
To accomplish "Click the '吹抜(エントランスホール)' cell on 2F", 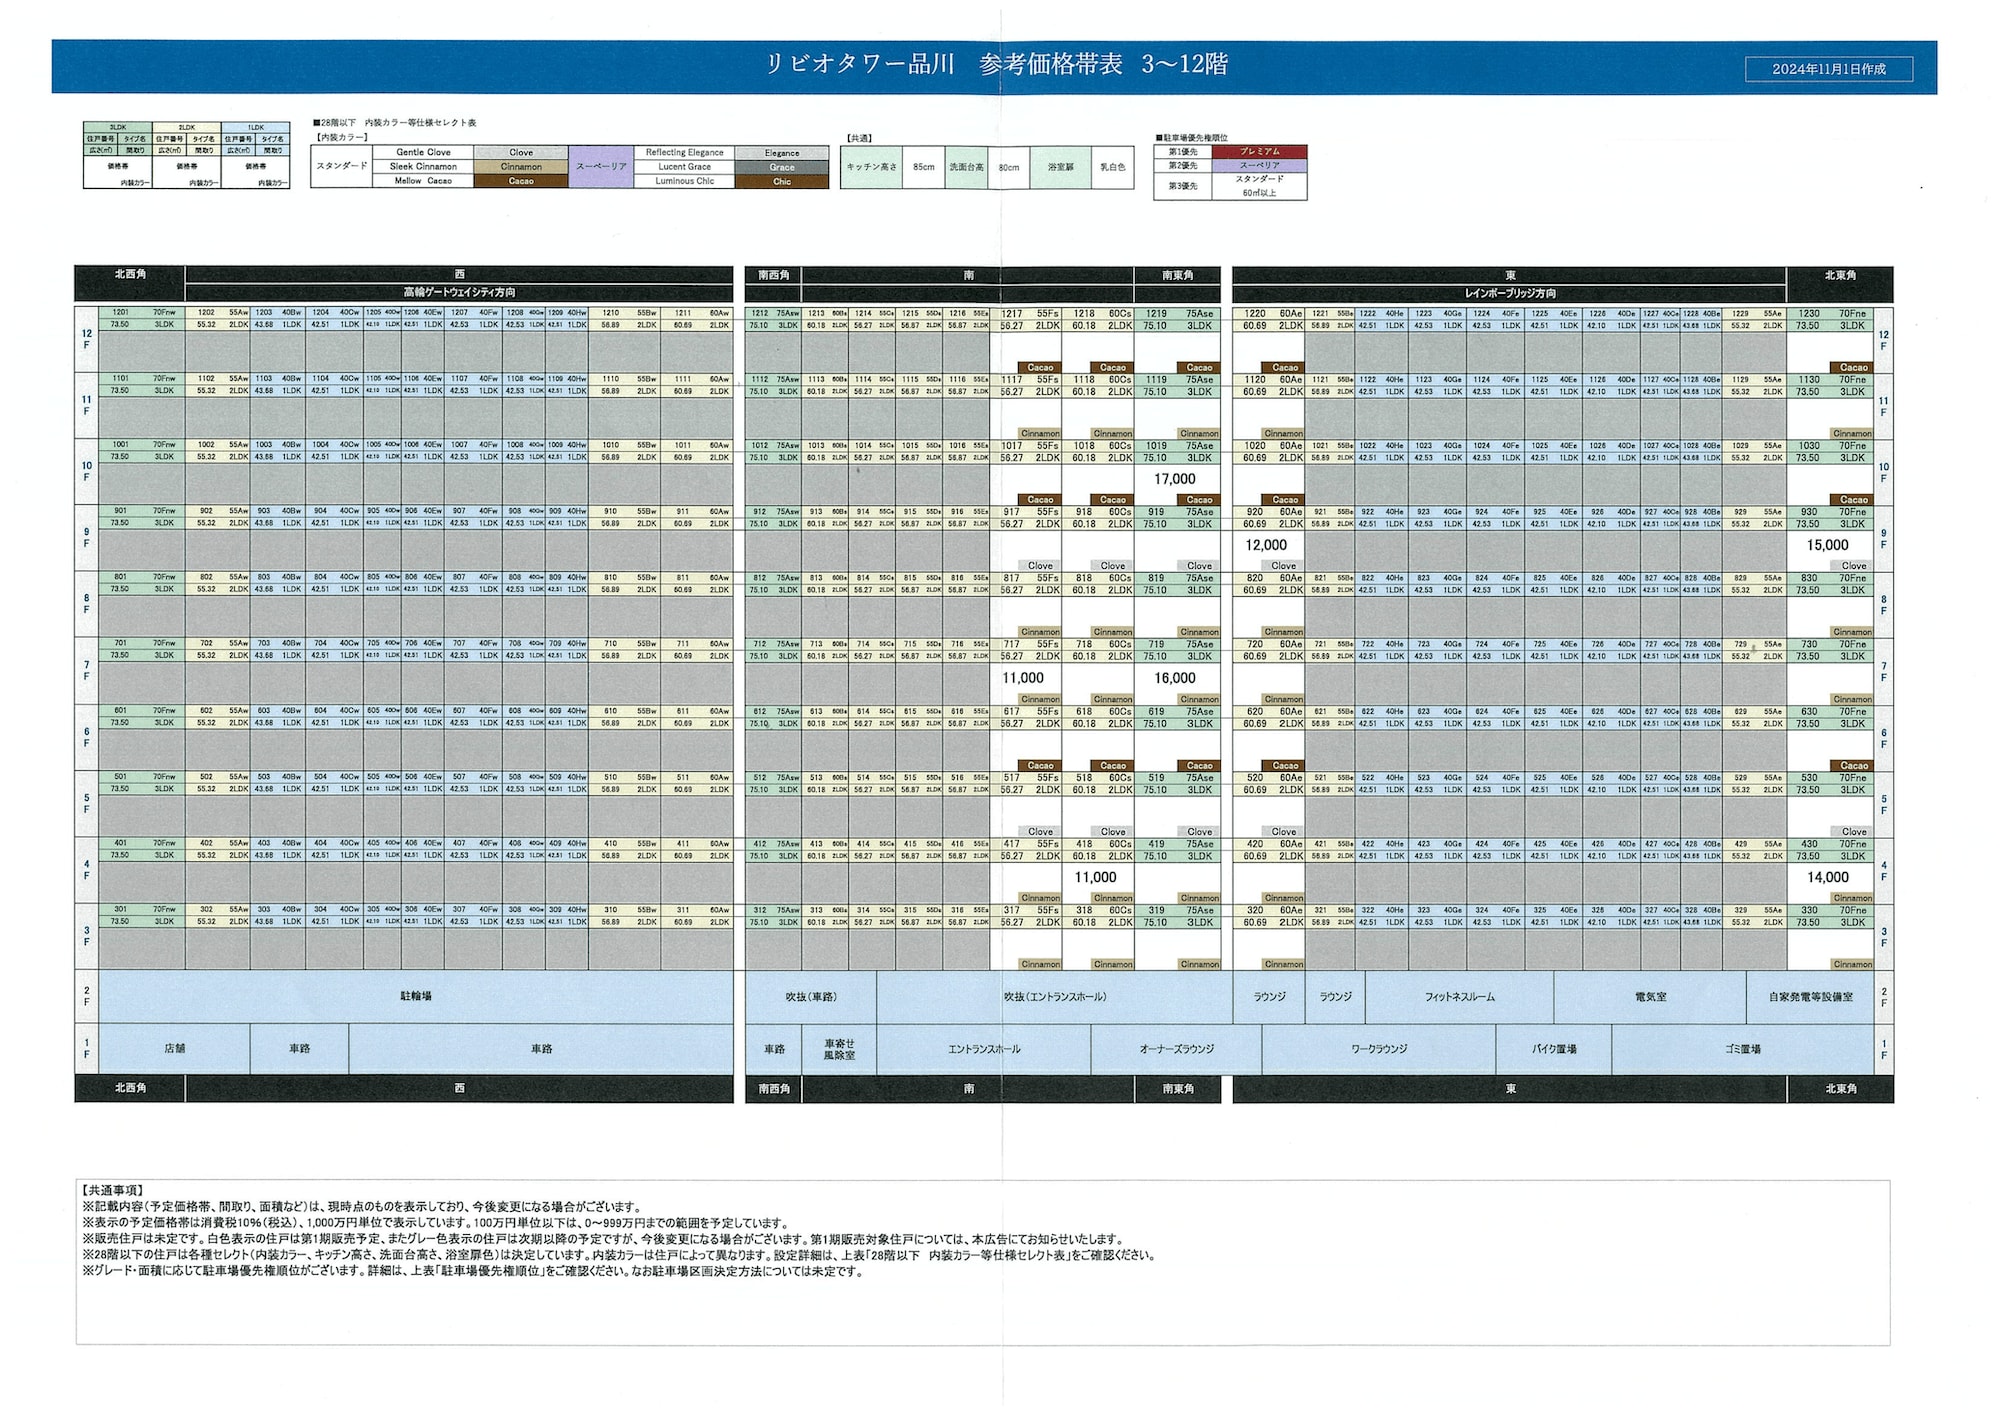I will (x=1055, y=997).
